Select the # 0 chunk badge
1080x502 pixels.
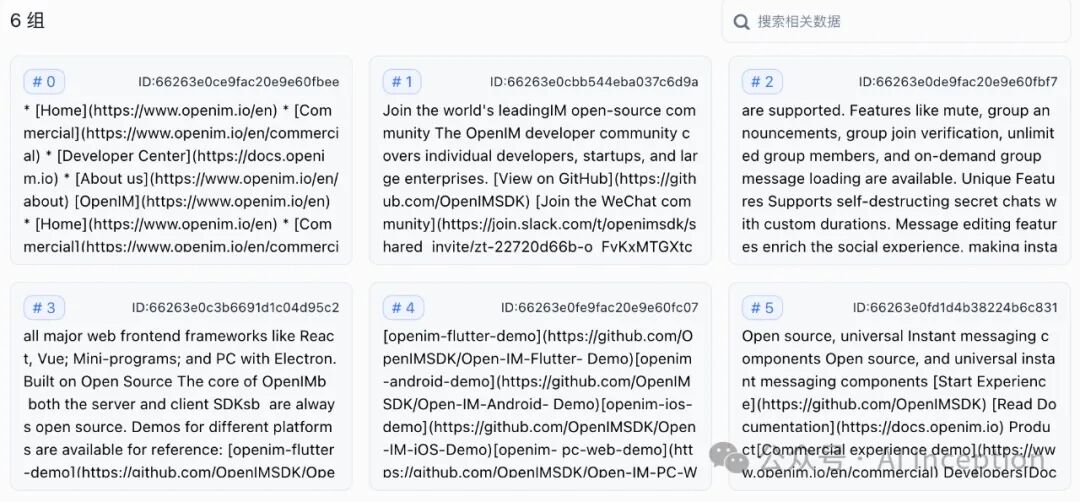(x=44, y=82)
